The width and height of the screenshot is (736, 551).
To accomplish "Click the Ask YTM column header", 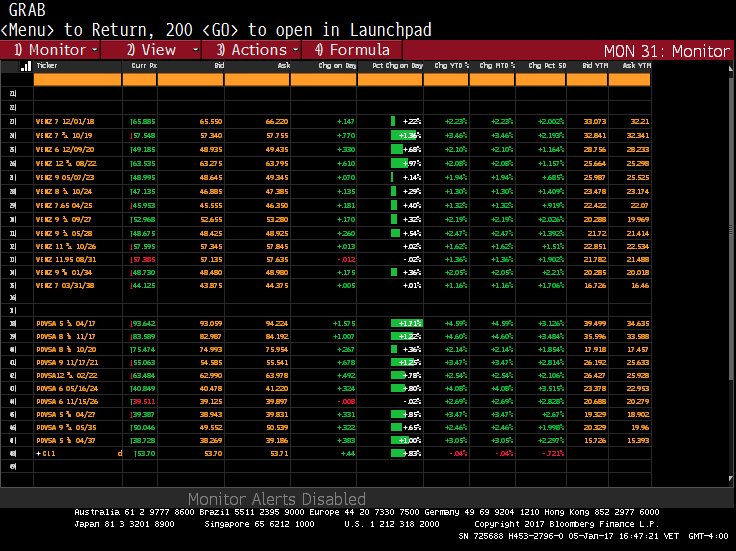I will (636, 66).
